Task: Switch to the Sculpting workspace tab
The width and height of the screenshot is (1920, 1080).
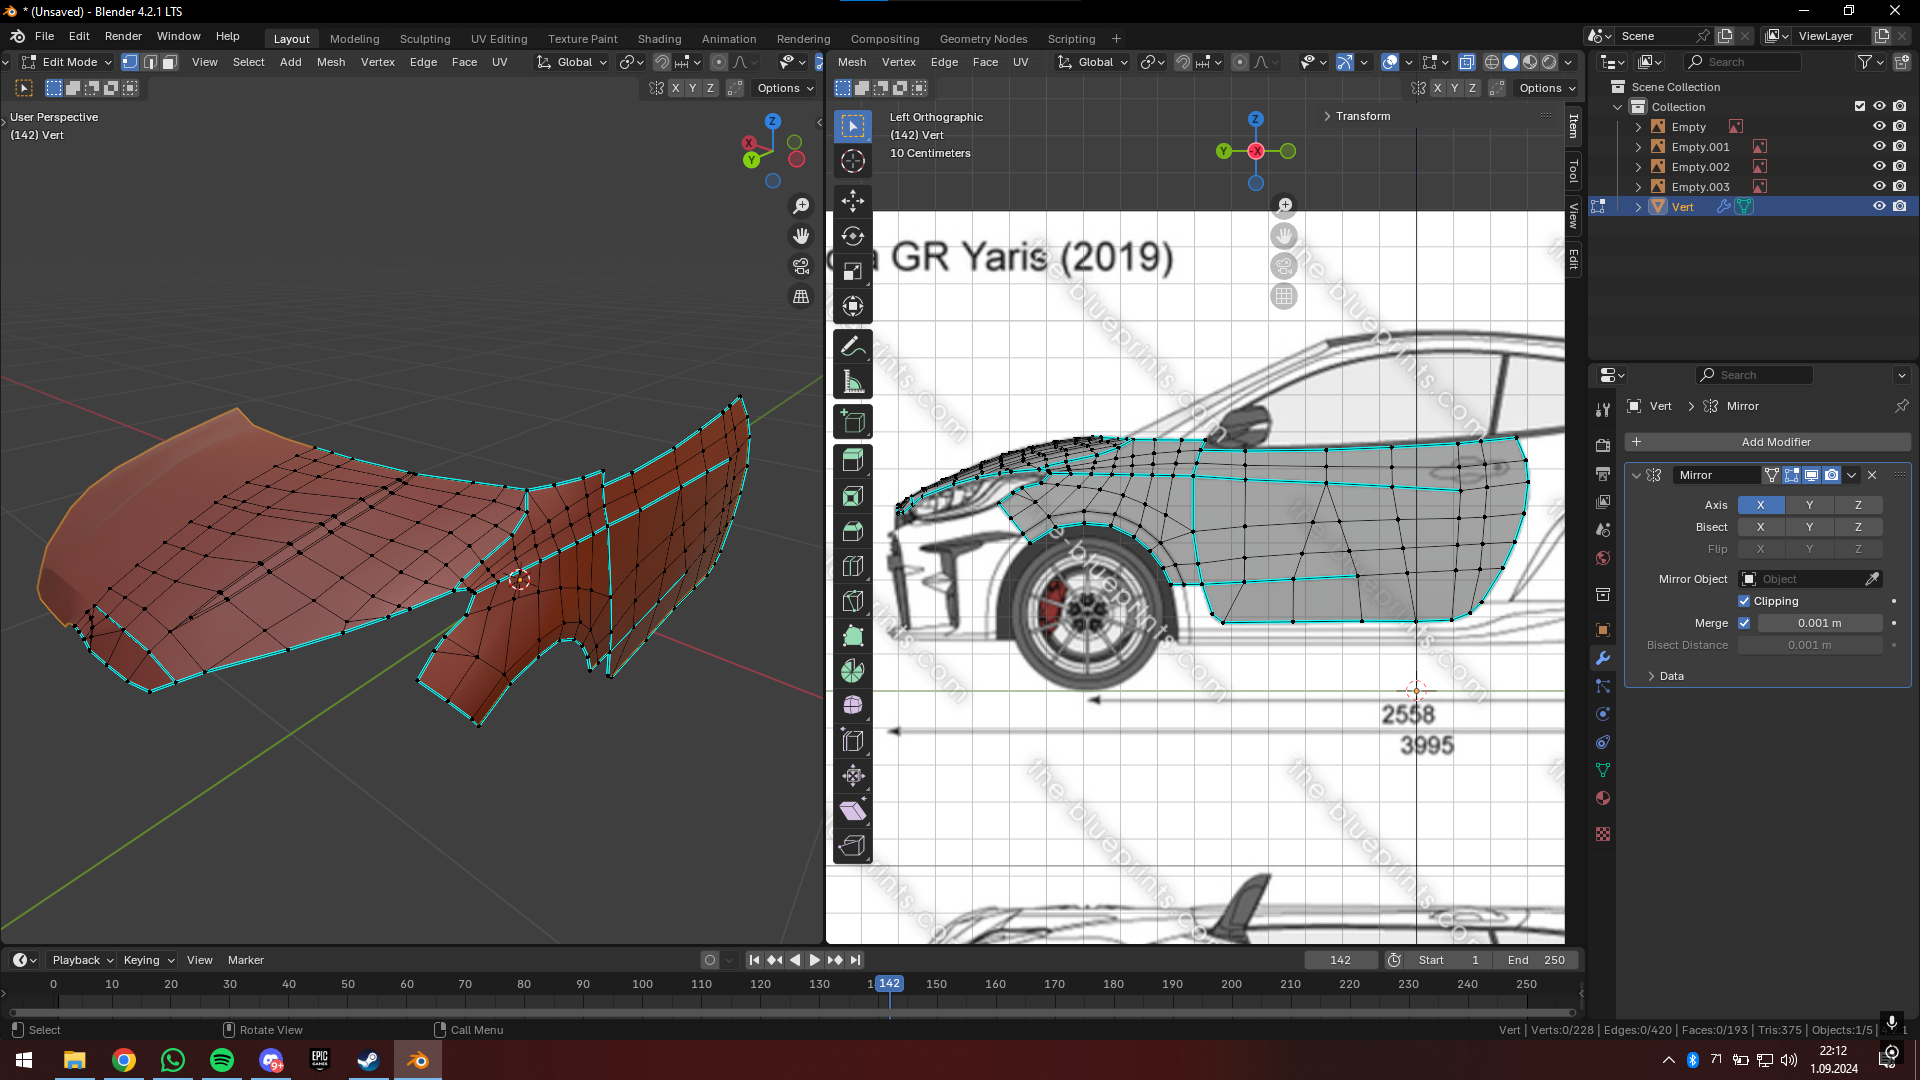Action: 424,39
